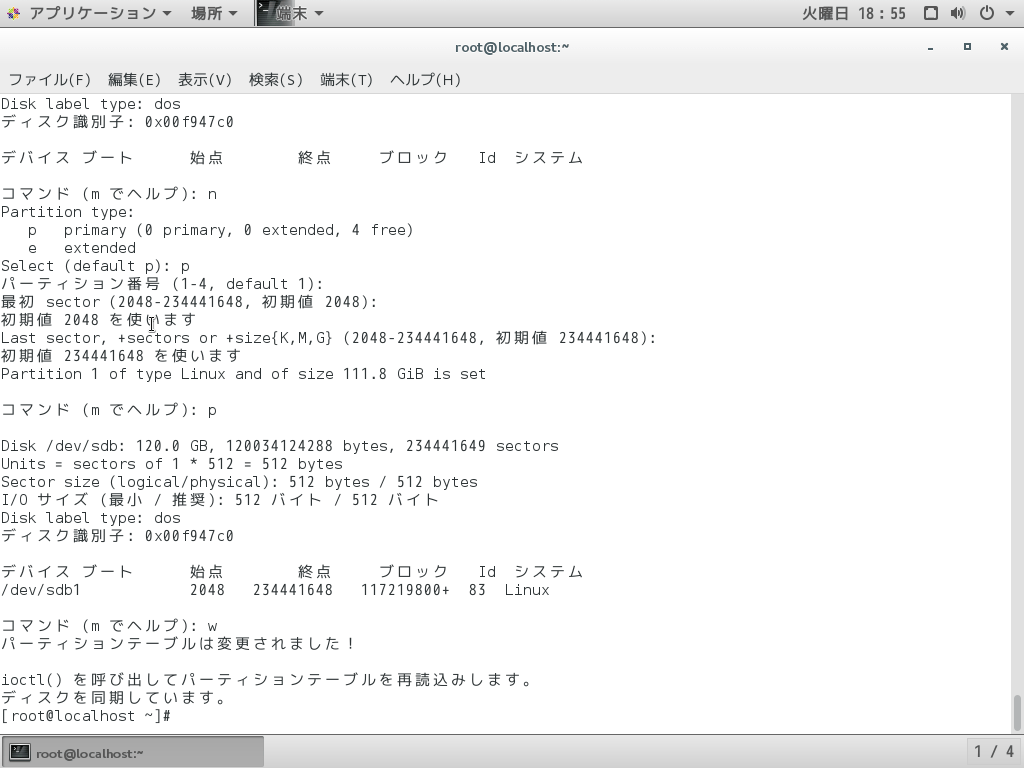Click the terminal app icon in the top panel
Screen dimensions: 1024x768
point(266,13)
